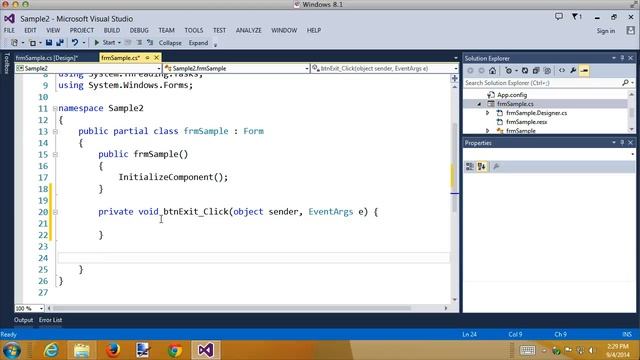The height and width of the screenshot is (360, 640).
Task: Open the toolbar overflow options arrow
Action: point(216,44)
